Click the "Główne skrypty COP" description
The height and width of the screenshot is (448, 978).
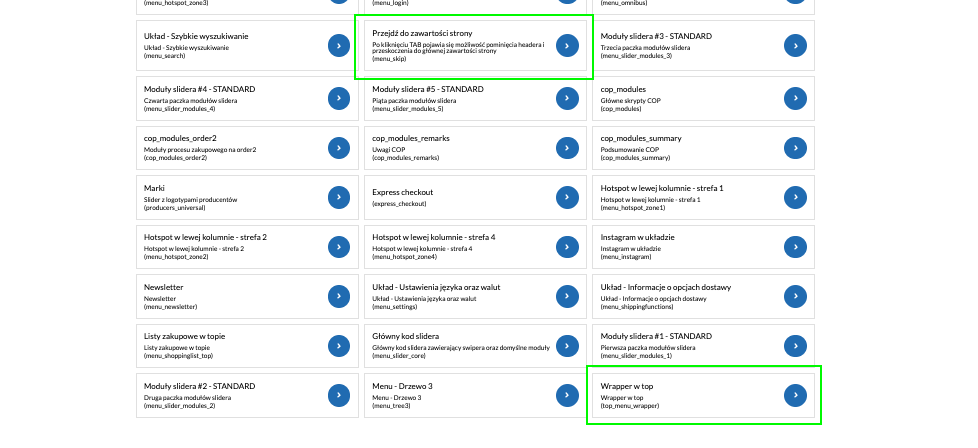click(631, 101)
